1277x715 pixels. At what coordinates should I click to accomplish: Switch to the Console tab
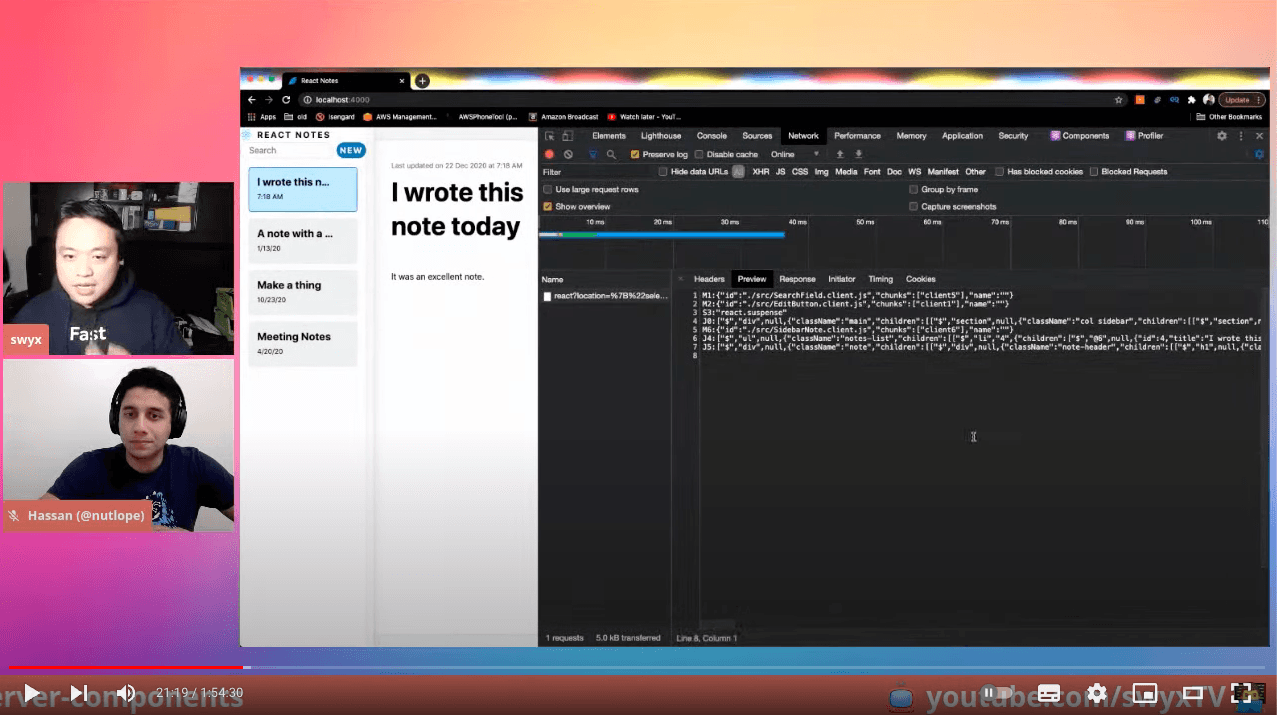[713, 135]
